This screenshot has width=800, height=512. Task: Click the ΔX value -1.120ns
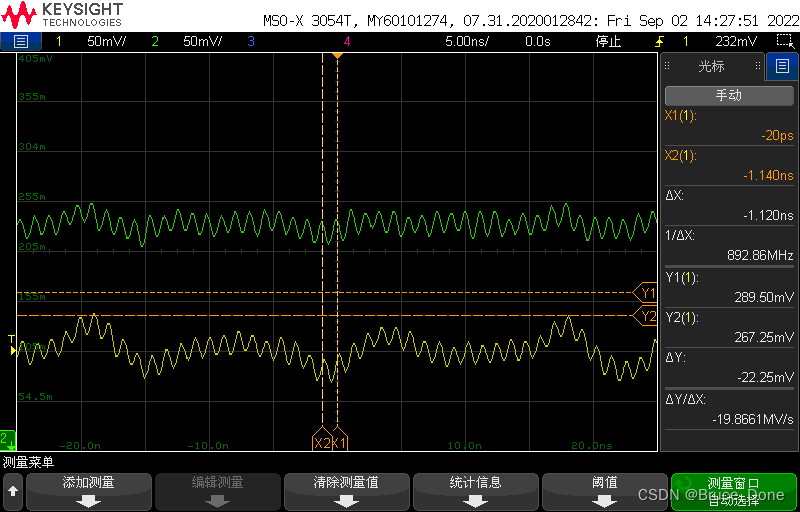pos(768,216)
